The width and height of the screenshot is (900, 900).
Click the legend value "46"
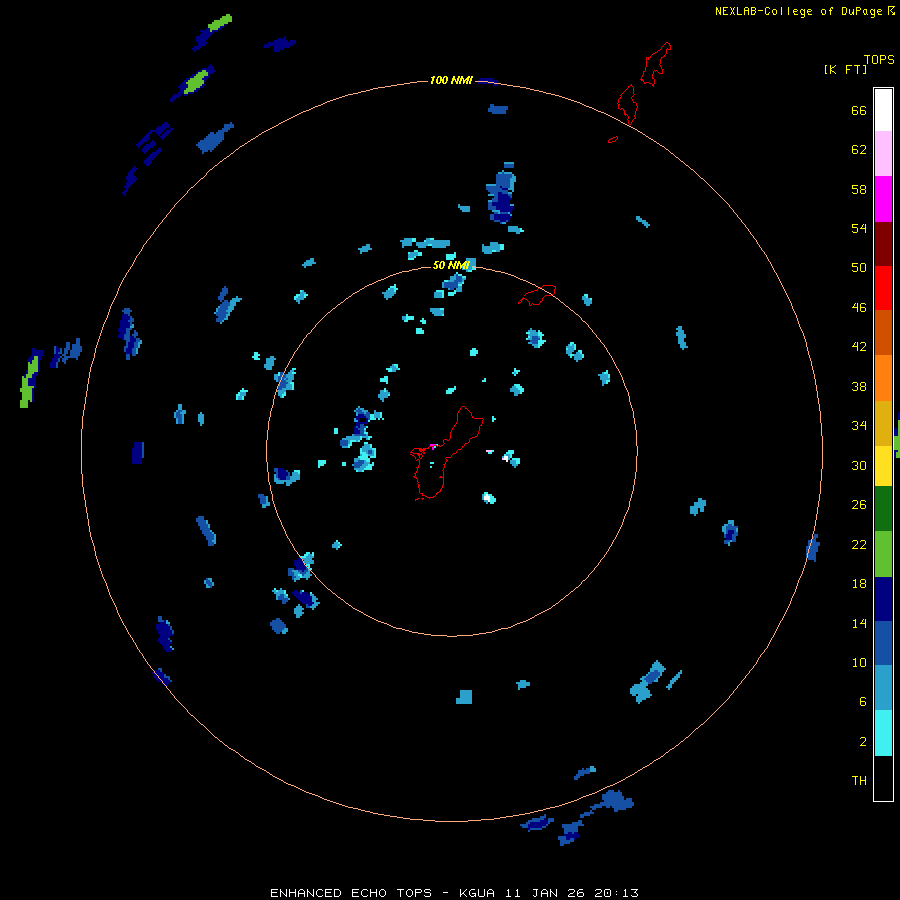tap(859, 308)
